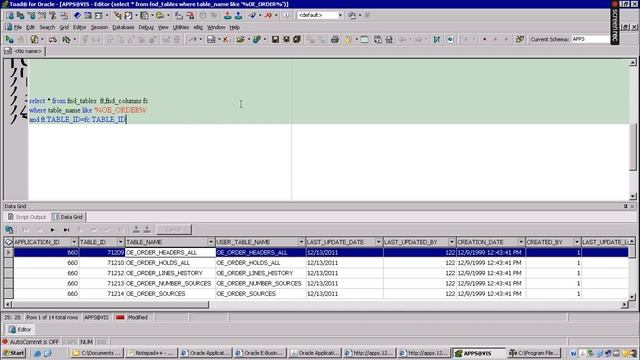The height and width of the screenshot is (360, 640).
Task: Click the second icon in top main toolbar
Action: (20, 16)
